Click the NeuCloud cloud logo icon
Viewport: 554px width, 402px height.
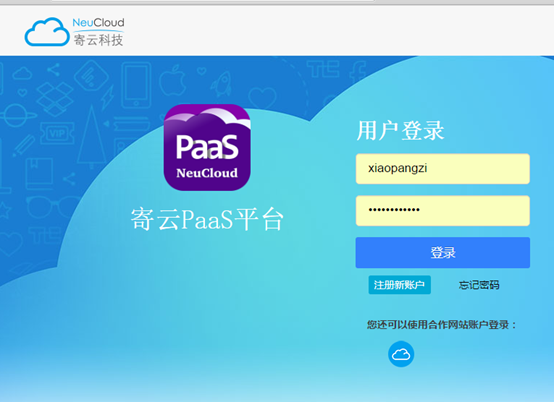pyautogui.click(x=47, y=32)
